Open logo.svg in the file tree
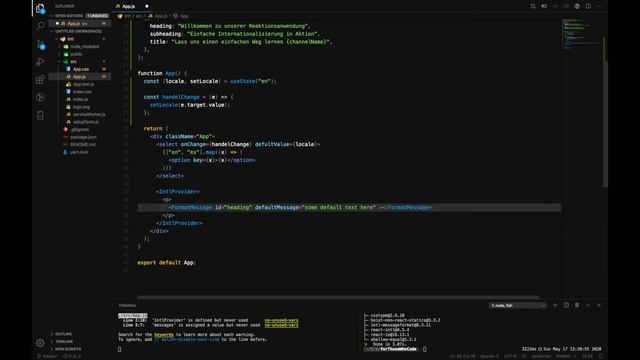This screenshot has height=360, width=640. tap(81, 107)
